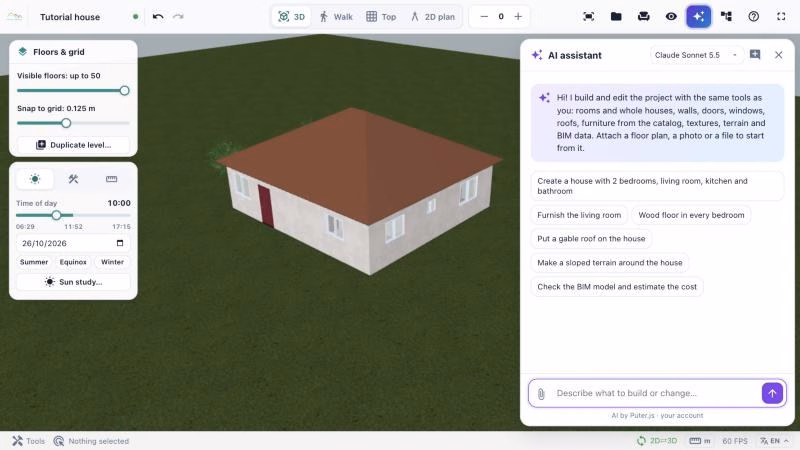The image size is (800, 450).
Task: Undo the last action
Action: coord(158,16)
